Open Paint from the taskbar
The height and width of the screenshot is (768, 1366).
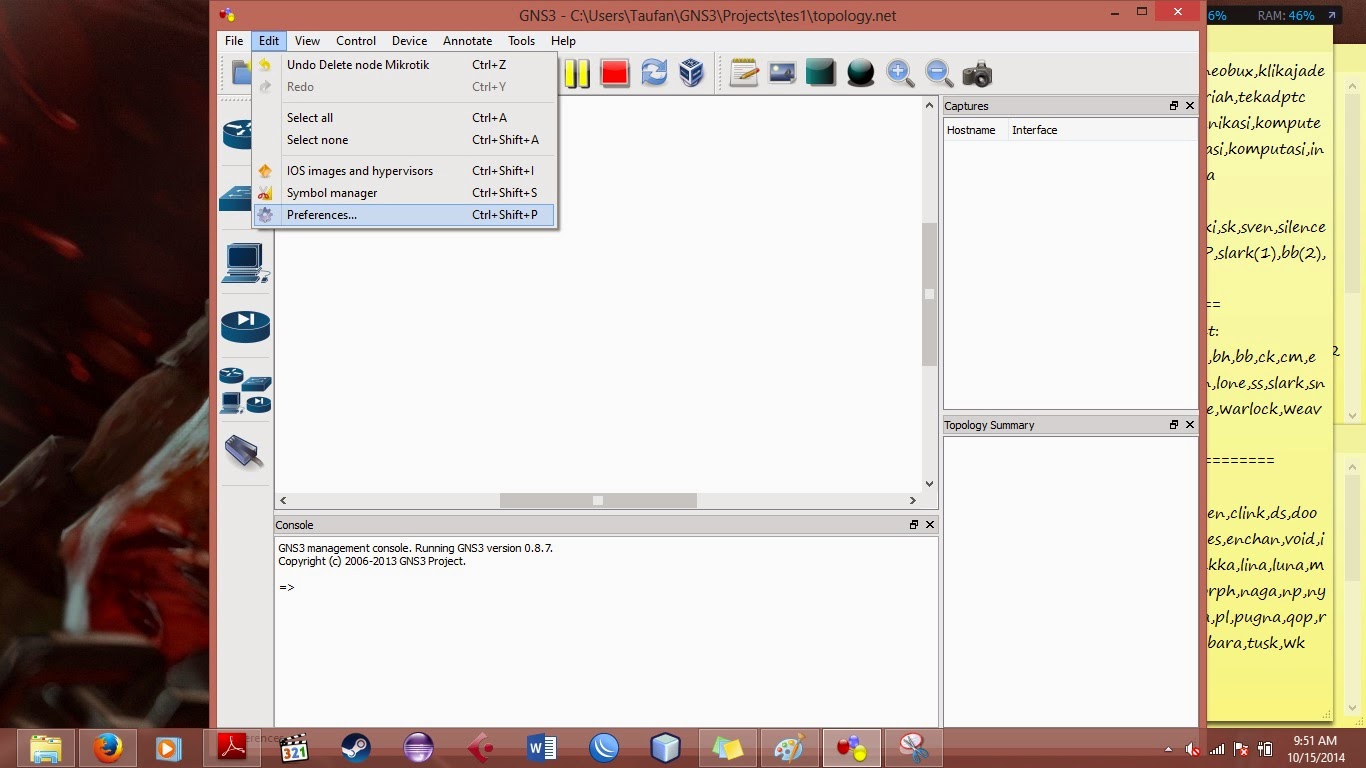(789, 748)
